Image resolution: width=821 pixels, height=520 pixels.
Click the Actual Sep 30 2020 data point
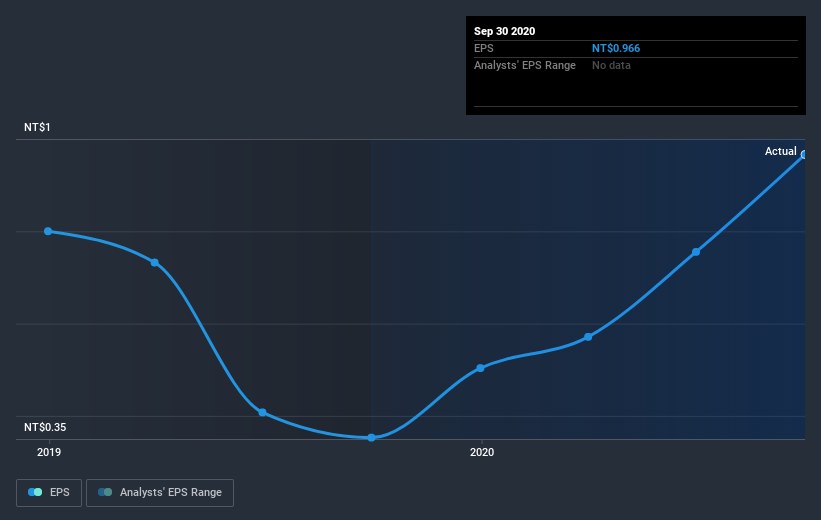coord(804,154)
